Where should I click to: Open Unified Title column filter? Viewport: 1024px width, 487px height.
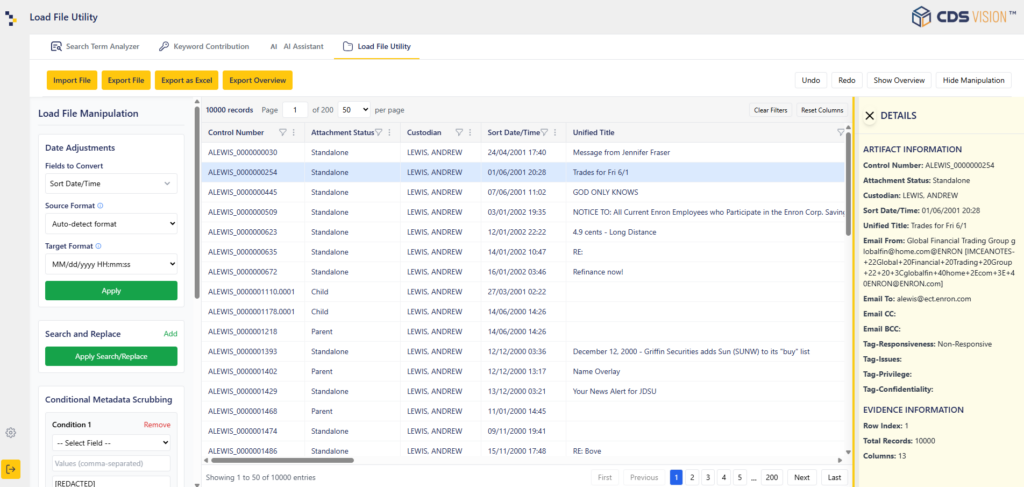(x=840, y=133)
